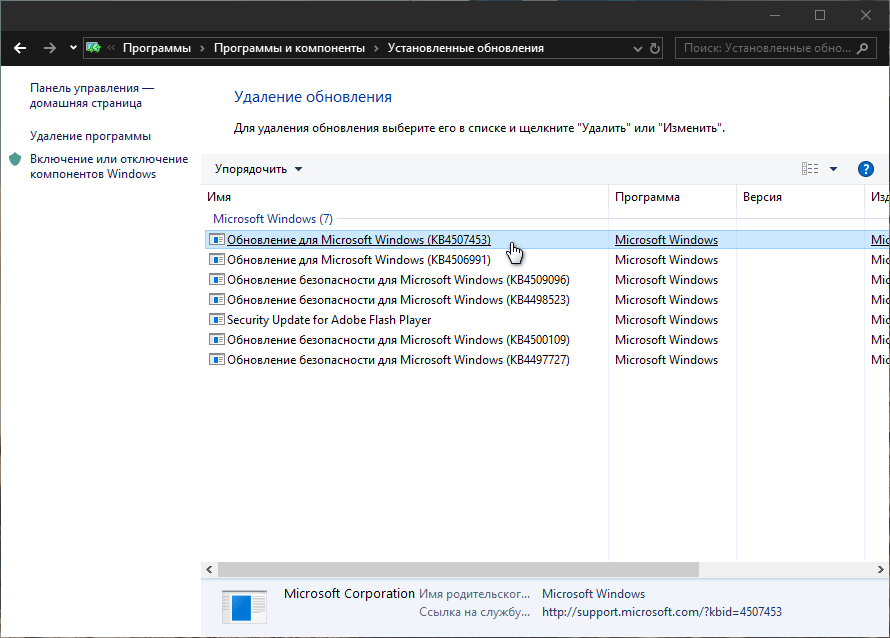Click the icon of update KB4497727
The image size is (890, 638).
coord(216,360)
